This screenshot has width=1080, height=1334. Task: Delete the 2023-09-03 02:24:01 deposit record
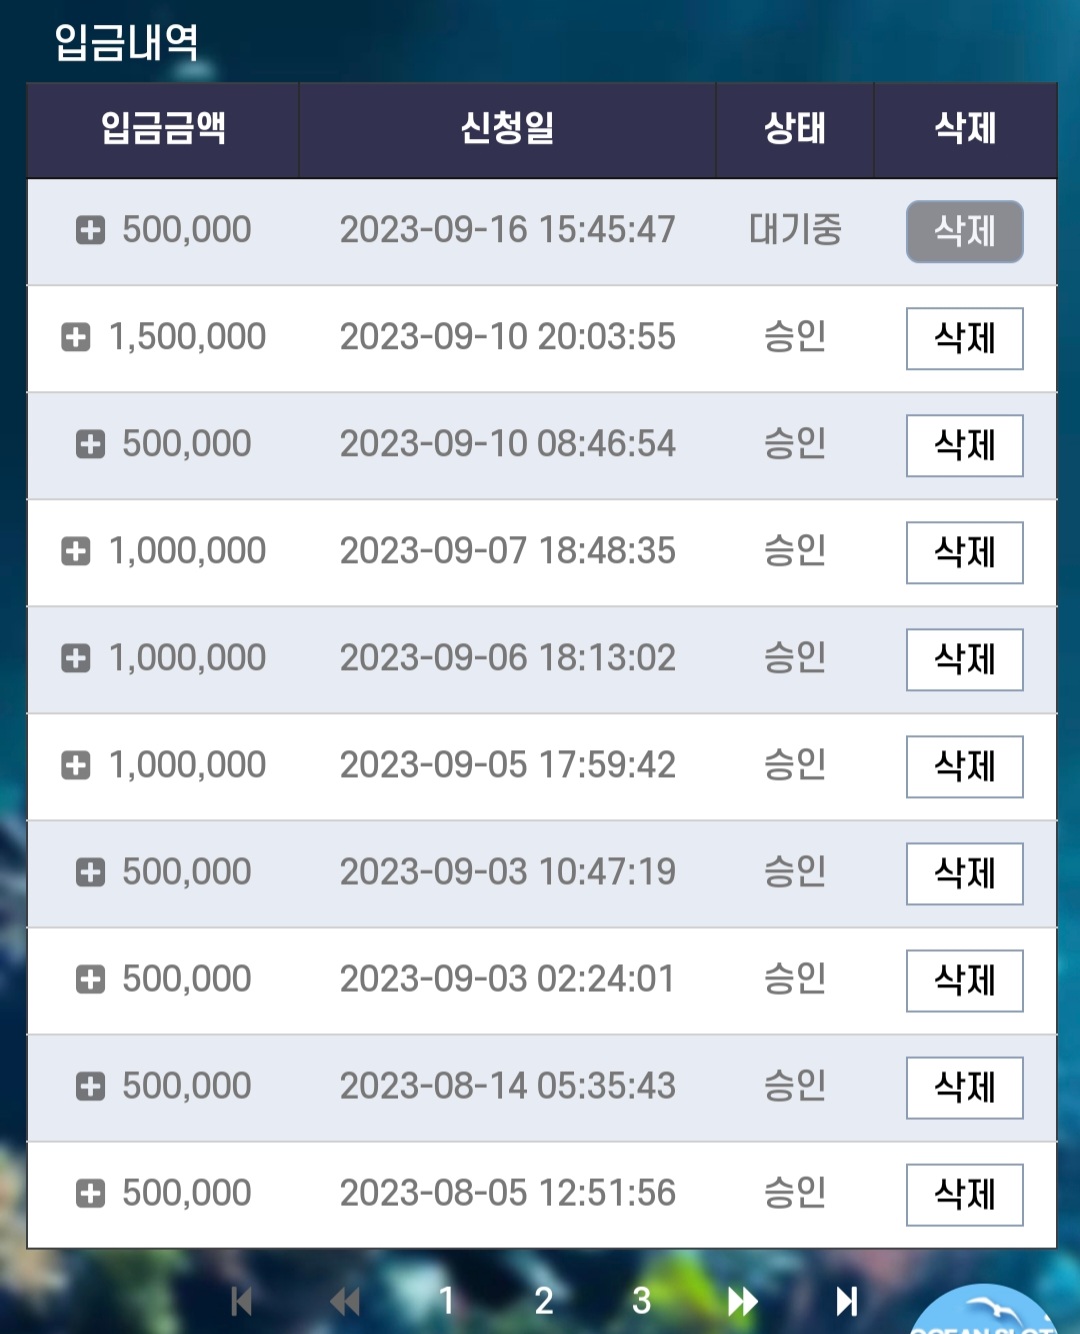[x=965, y=981]
